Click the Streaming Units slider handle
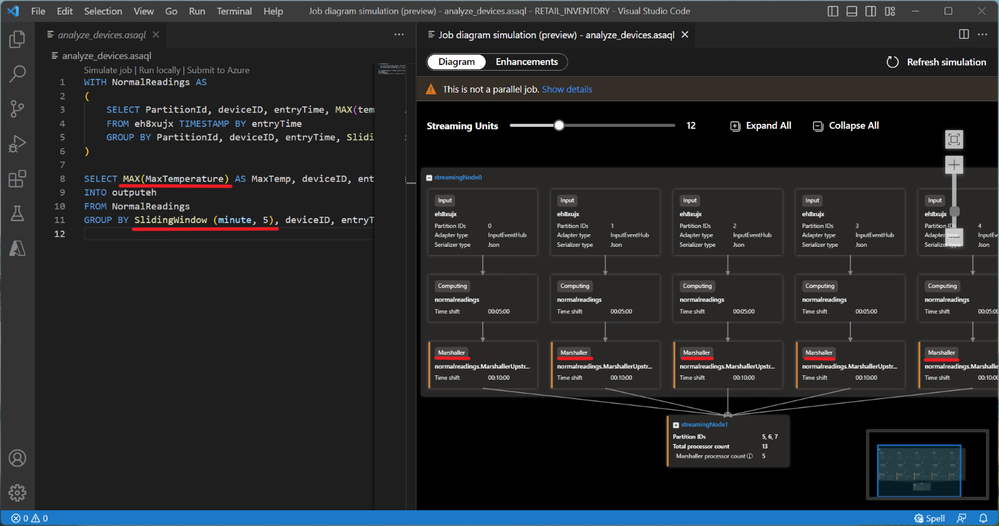The height and width of the screenshot is (526, 999). pyautogui.click(x=559, y=125)
